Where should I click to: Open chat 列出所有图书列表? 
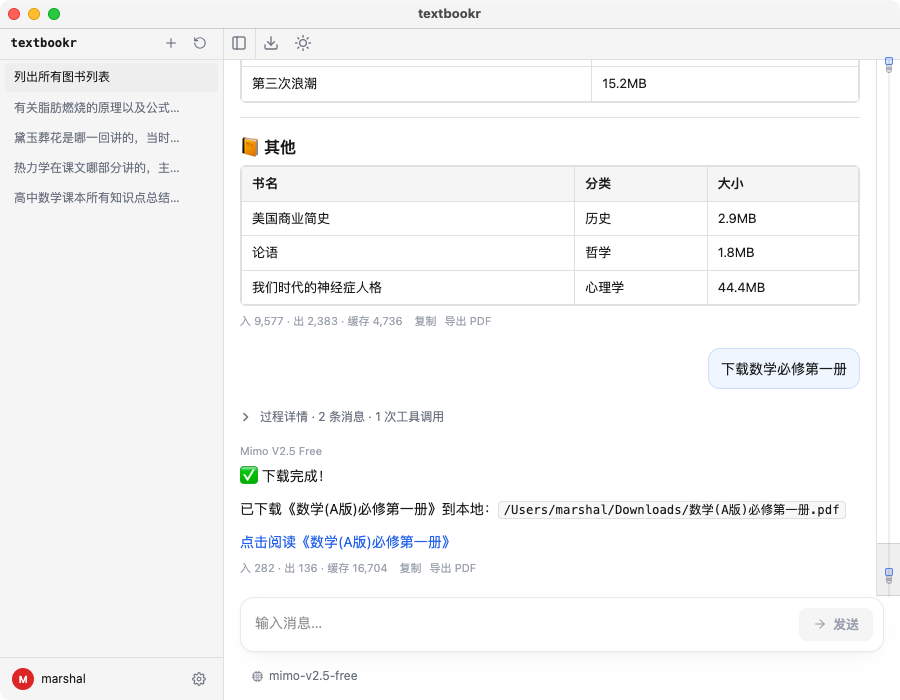(x=111, y=77)
